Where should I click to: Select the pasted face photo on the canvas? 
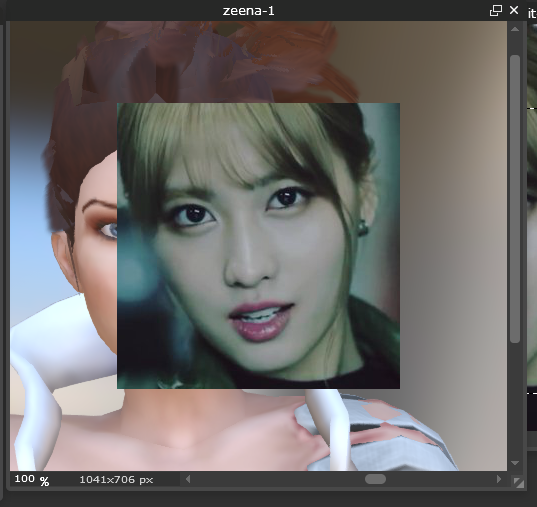(258, 246)
